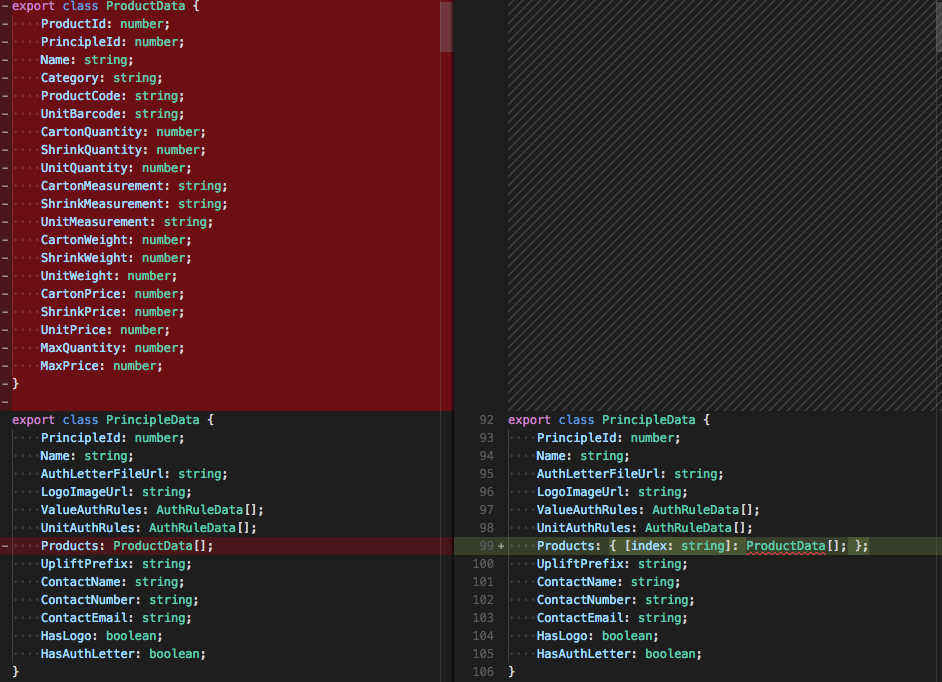Click the removed line 'UnitMeasurement: string;'
Viewport: 942px width, 682px height.
pyautogui.click(x=127, y=222)
